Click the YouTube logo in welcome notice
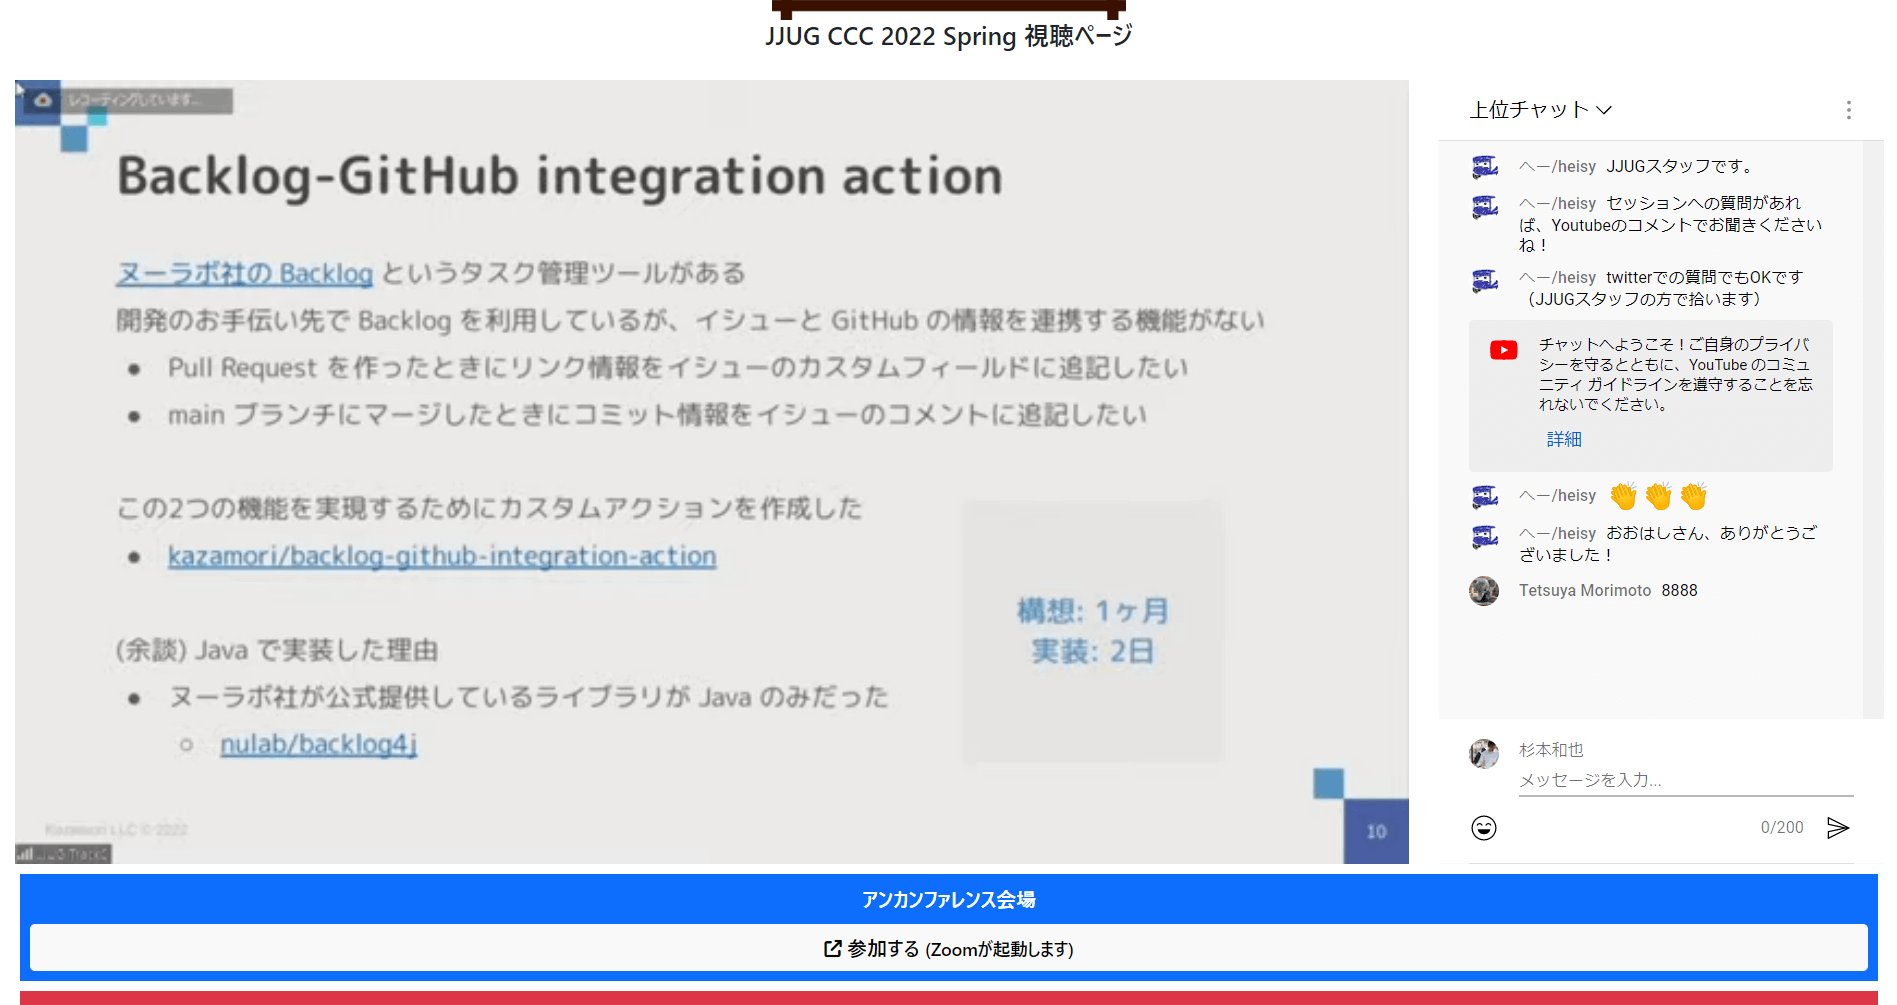The width and height of the screenshot is (1897, 1005). pyautogui.click(x=1503, y=350)
